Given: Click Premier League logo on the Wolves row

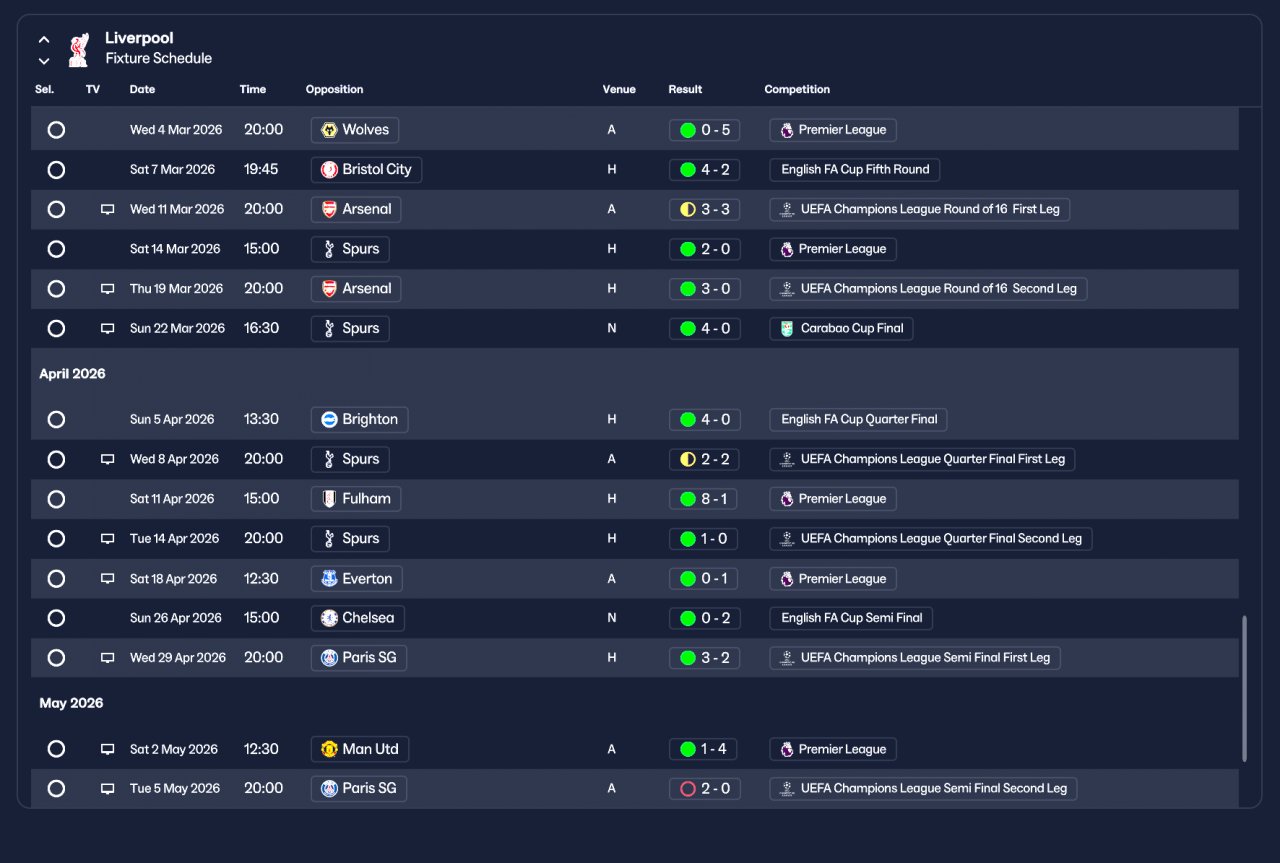Looking at the screenshot, I should (x=787, y=130).
